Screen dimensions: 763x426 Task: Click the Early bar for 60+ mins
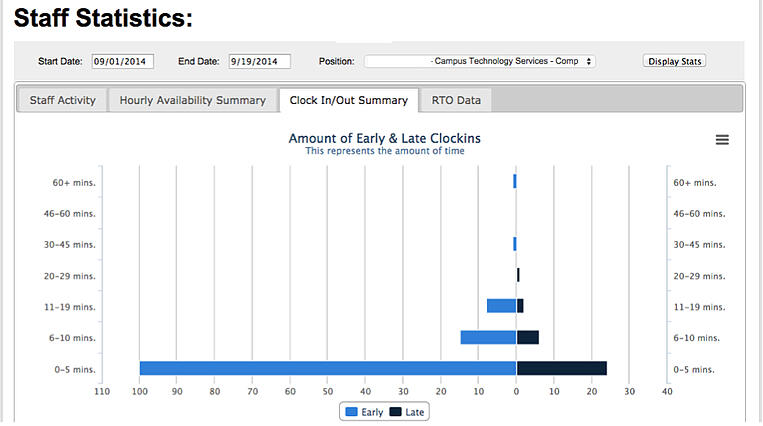click(515, 181)
